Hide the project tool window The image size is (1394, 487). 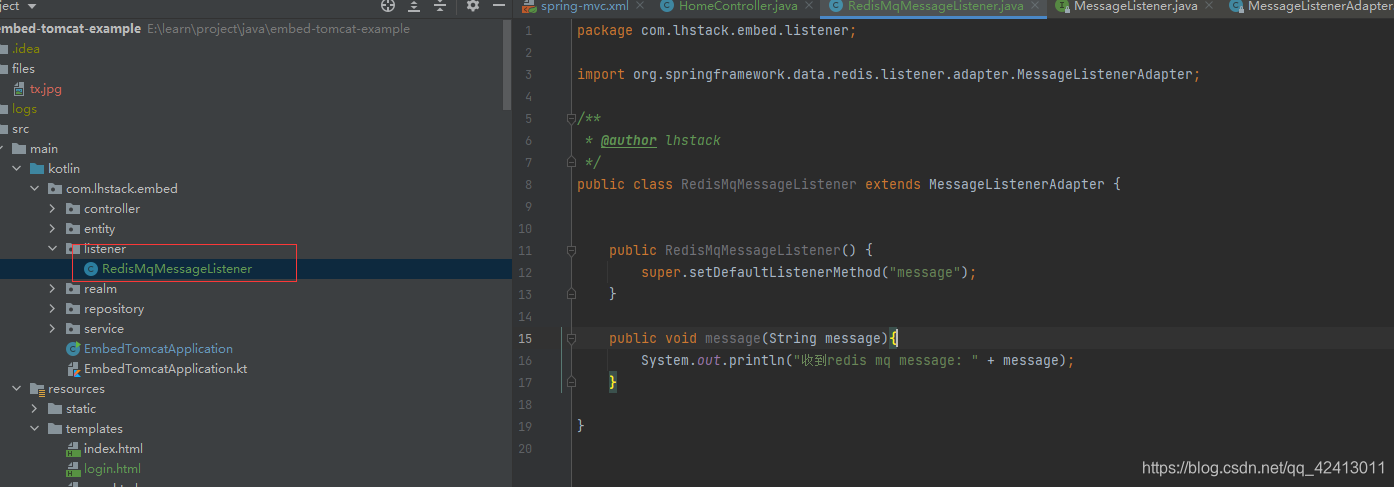tap(498, 6)
